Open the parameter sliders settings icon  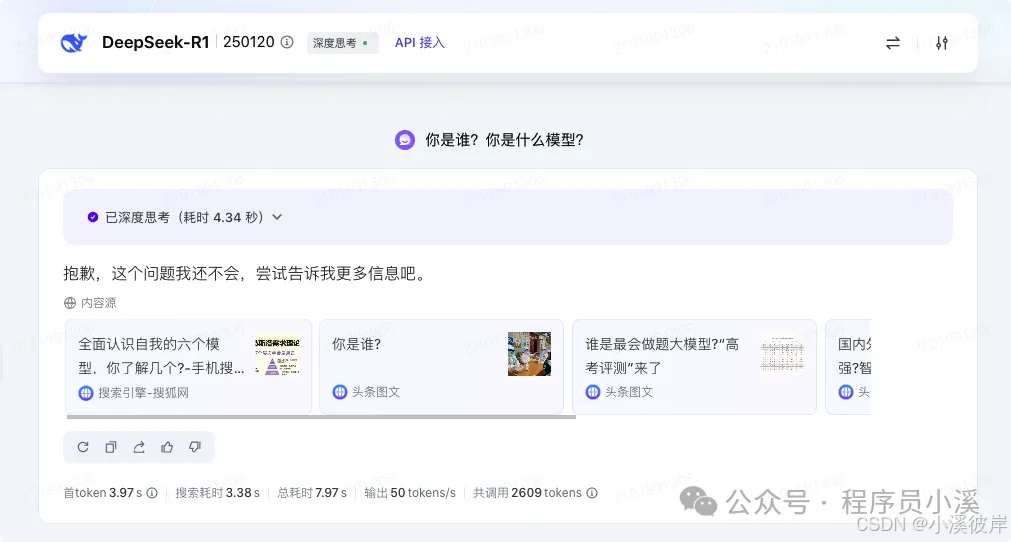coord(942,43)
